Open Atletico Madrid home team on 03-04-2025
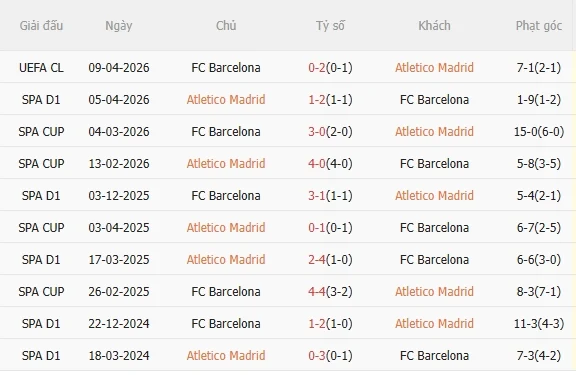Image resolution: width=576 pixels, height=375 pixels. [x=226, y=227]
